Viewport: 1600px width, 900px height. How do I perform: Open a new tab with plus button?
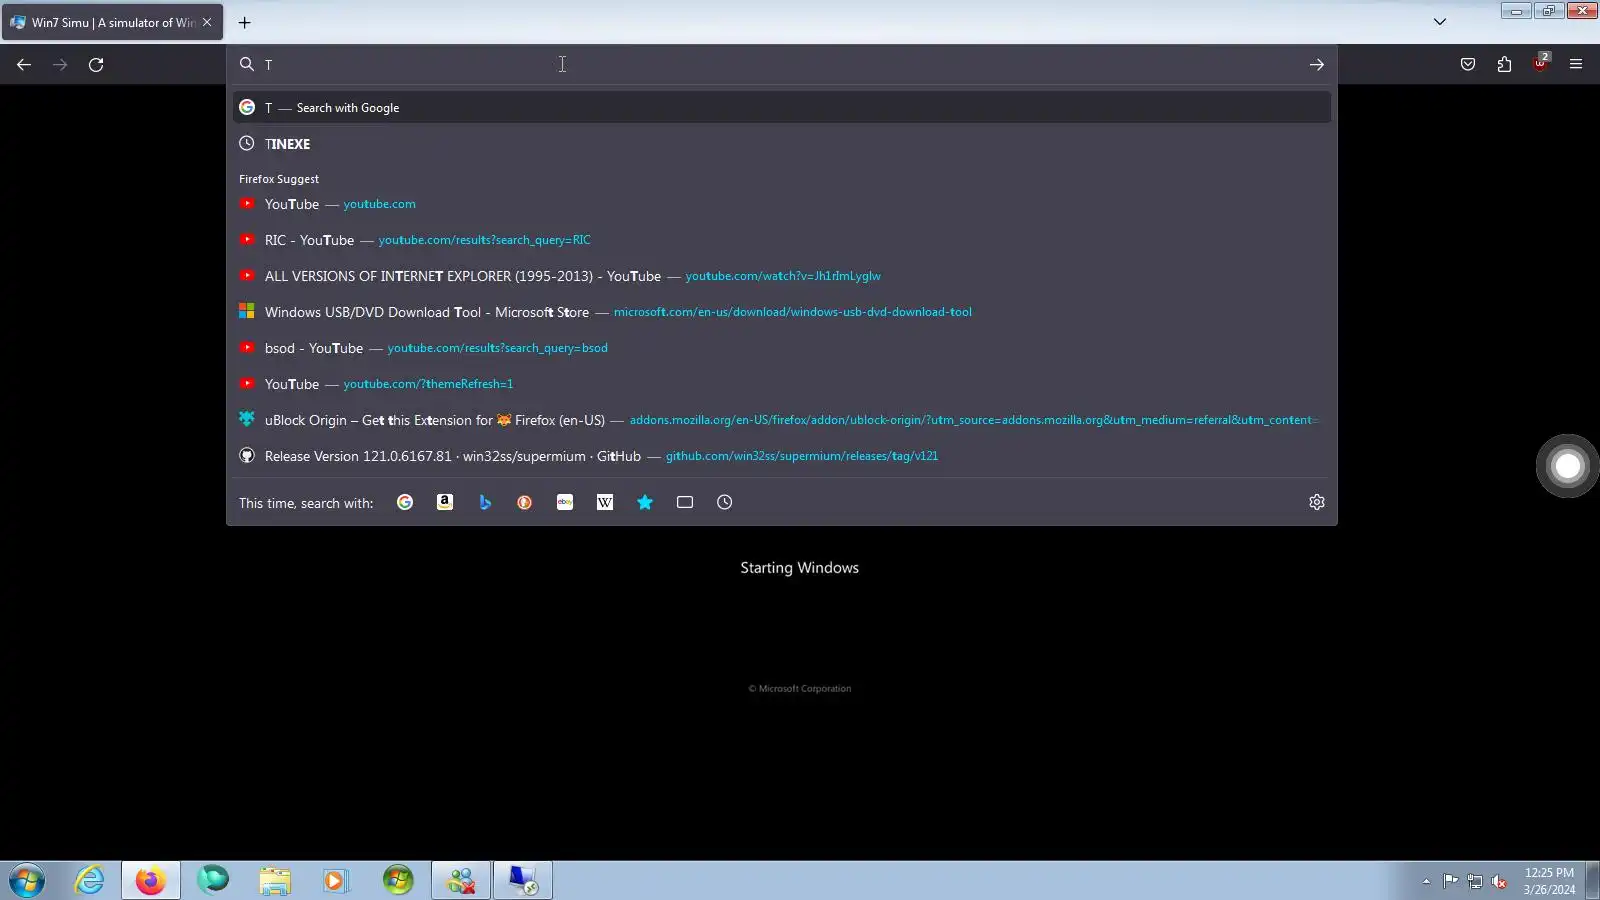(244, 22)
